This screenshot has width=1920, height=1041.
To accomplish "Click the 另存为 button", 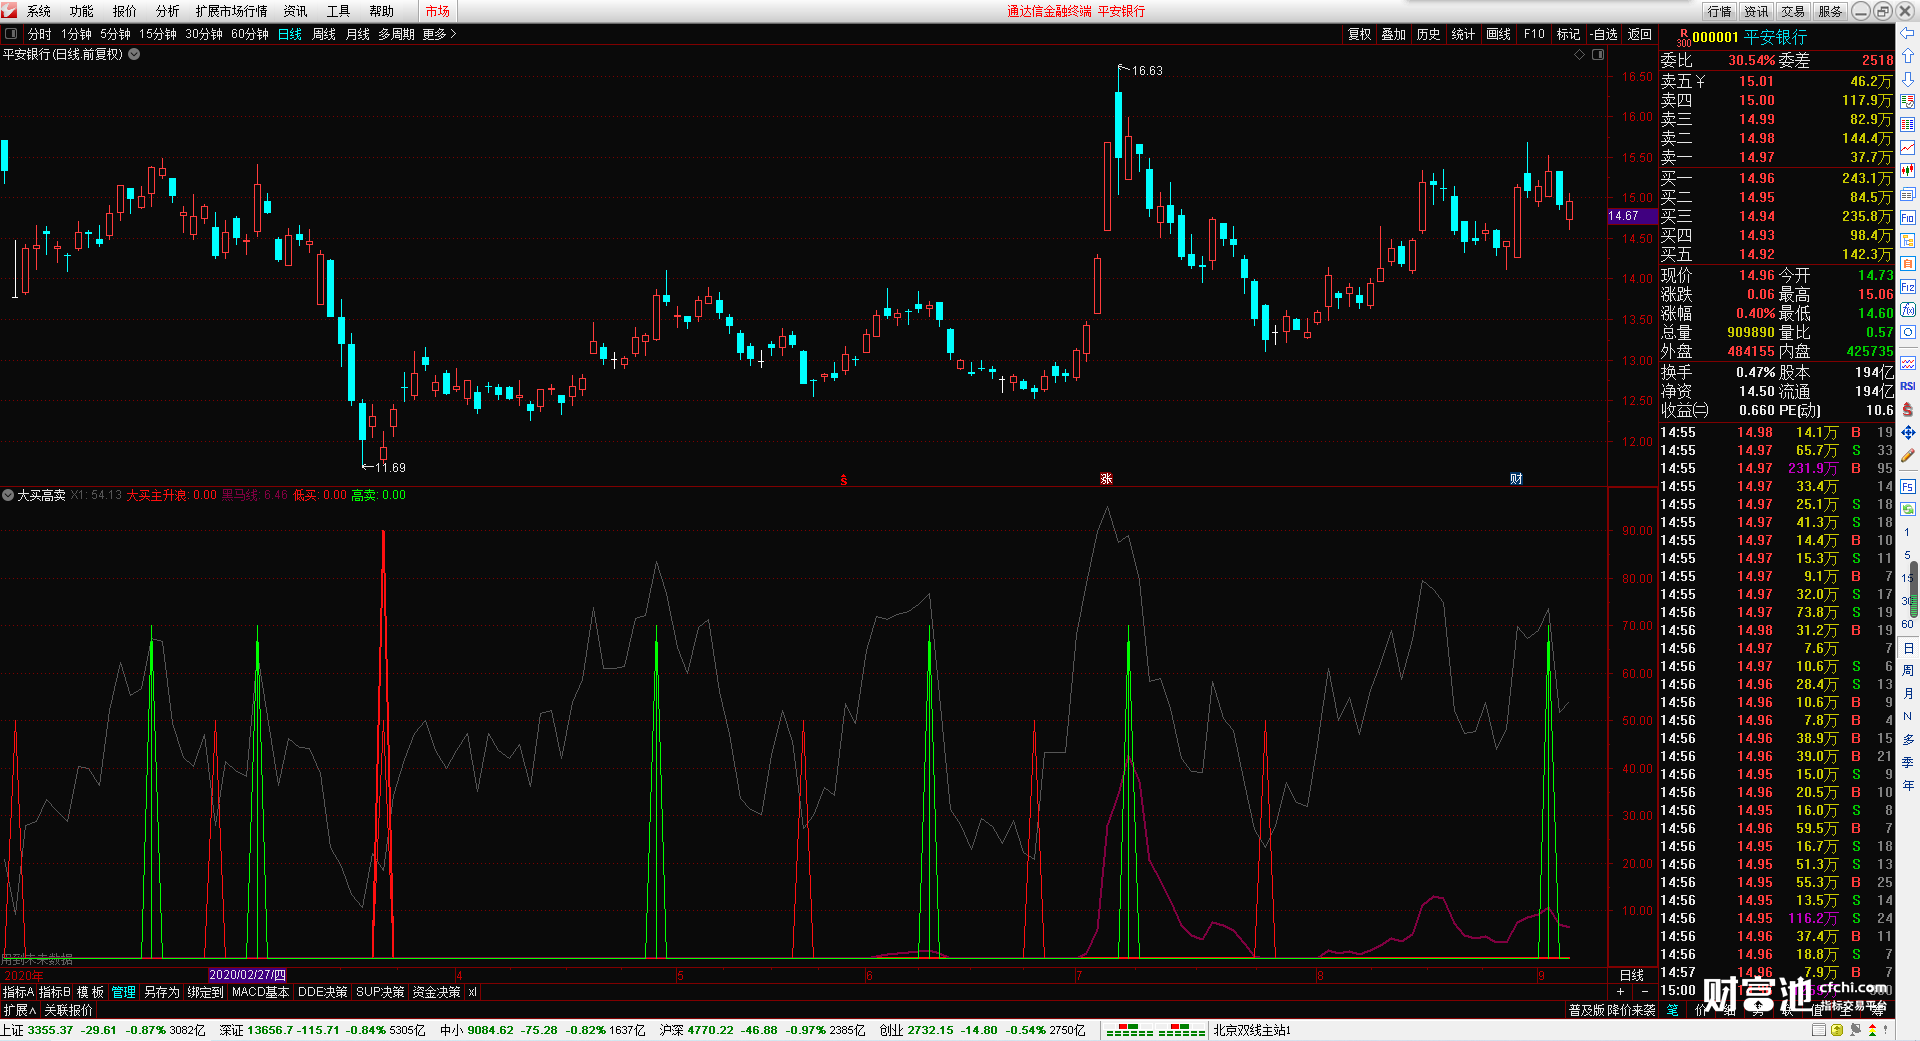I will pos(162,992).
